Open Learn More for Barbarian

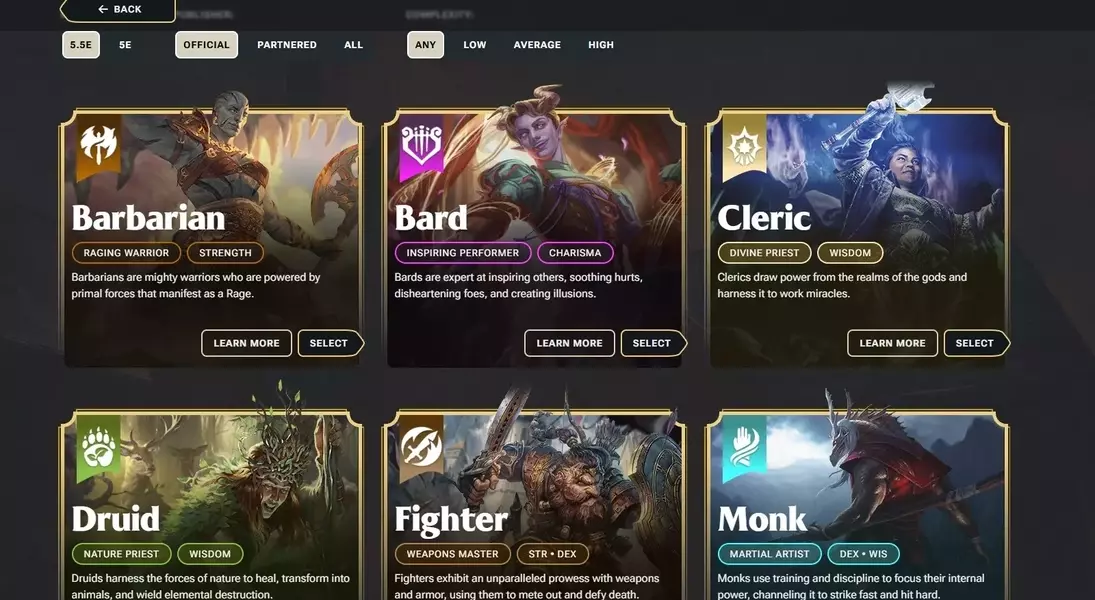[247, 343]
